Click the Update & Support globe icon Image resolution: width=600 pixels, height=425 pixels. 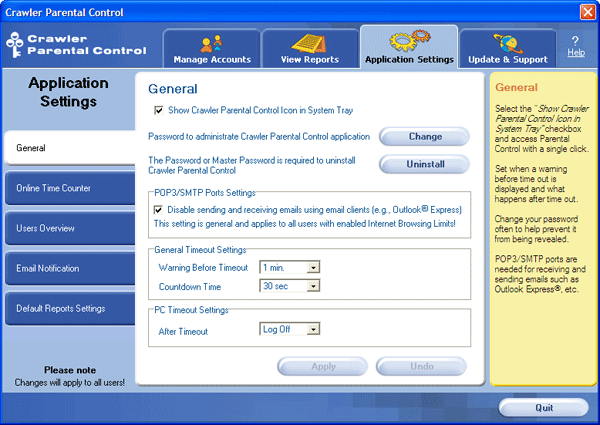(x=508, y=44)
